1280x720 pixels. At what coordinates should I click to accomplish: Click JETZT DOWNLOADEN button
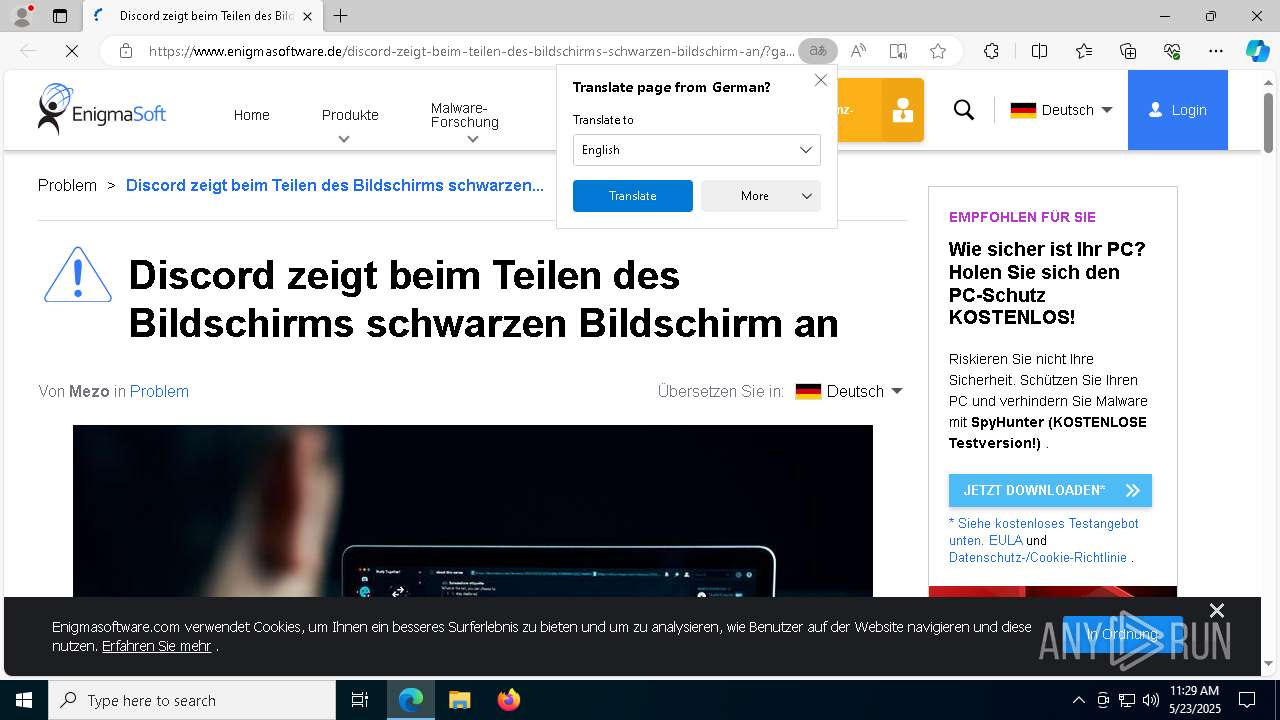[x=1050, y=490]
